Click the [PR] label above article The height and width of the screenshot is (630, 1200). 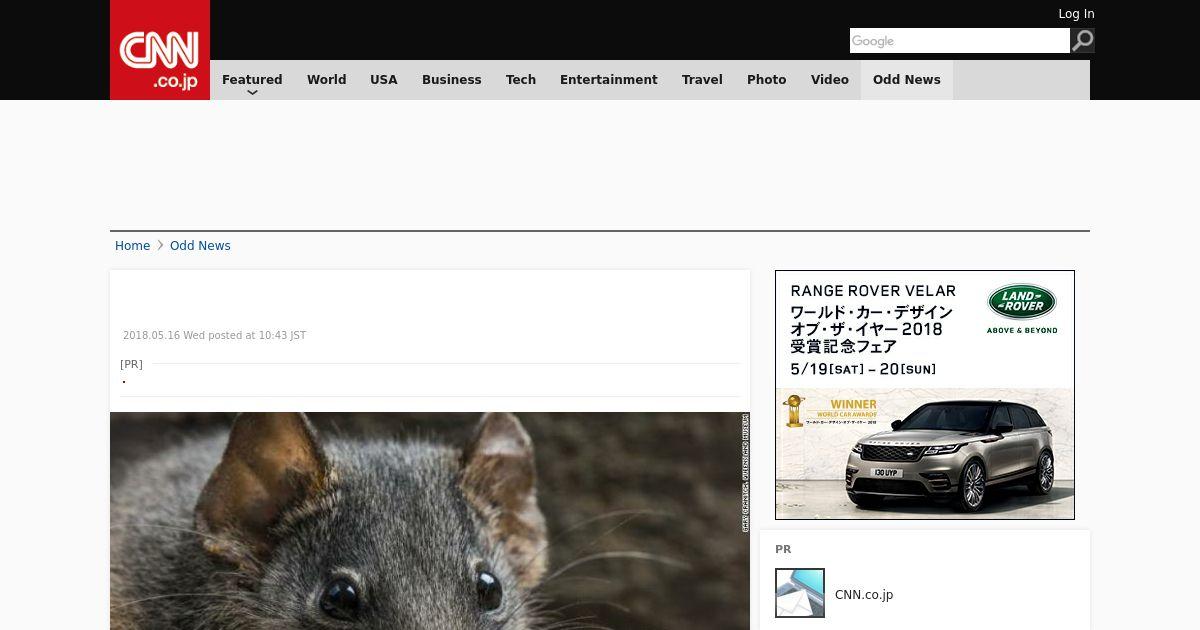click(131, 364)
